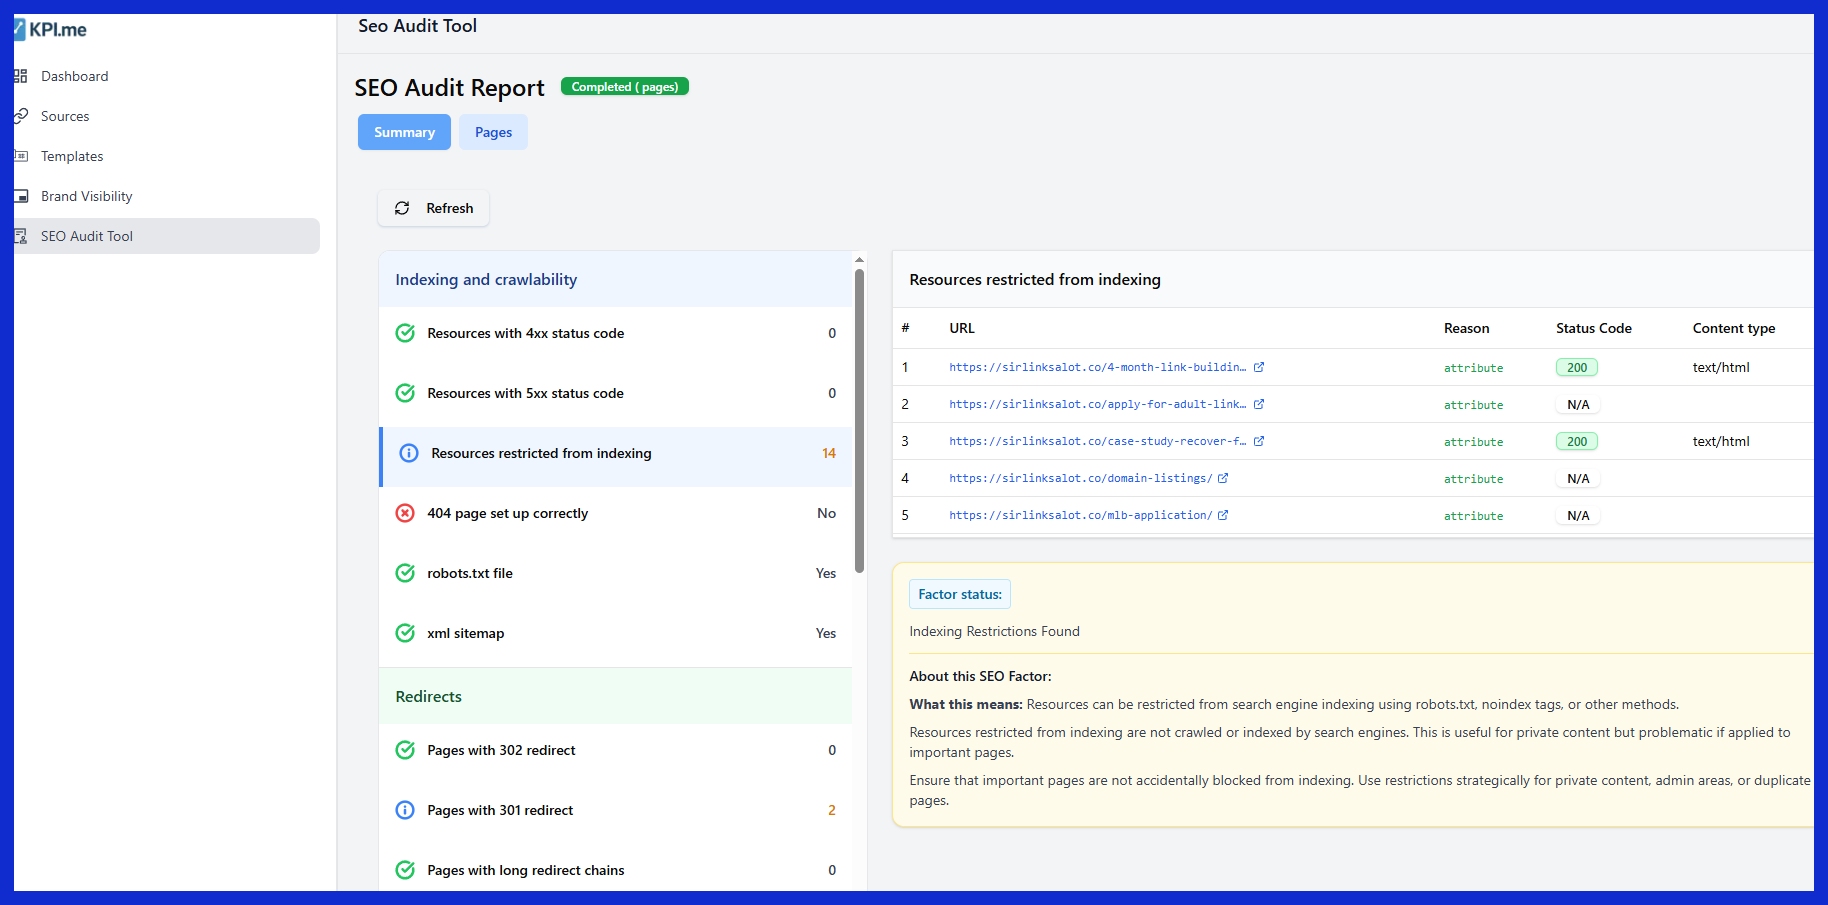Screen dimensions: 1828x905
Task: Click the scroll-up arrow of audit list
Action: point(859,259)
